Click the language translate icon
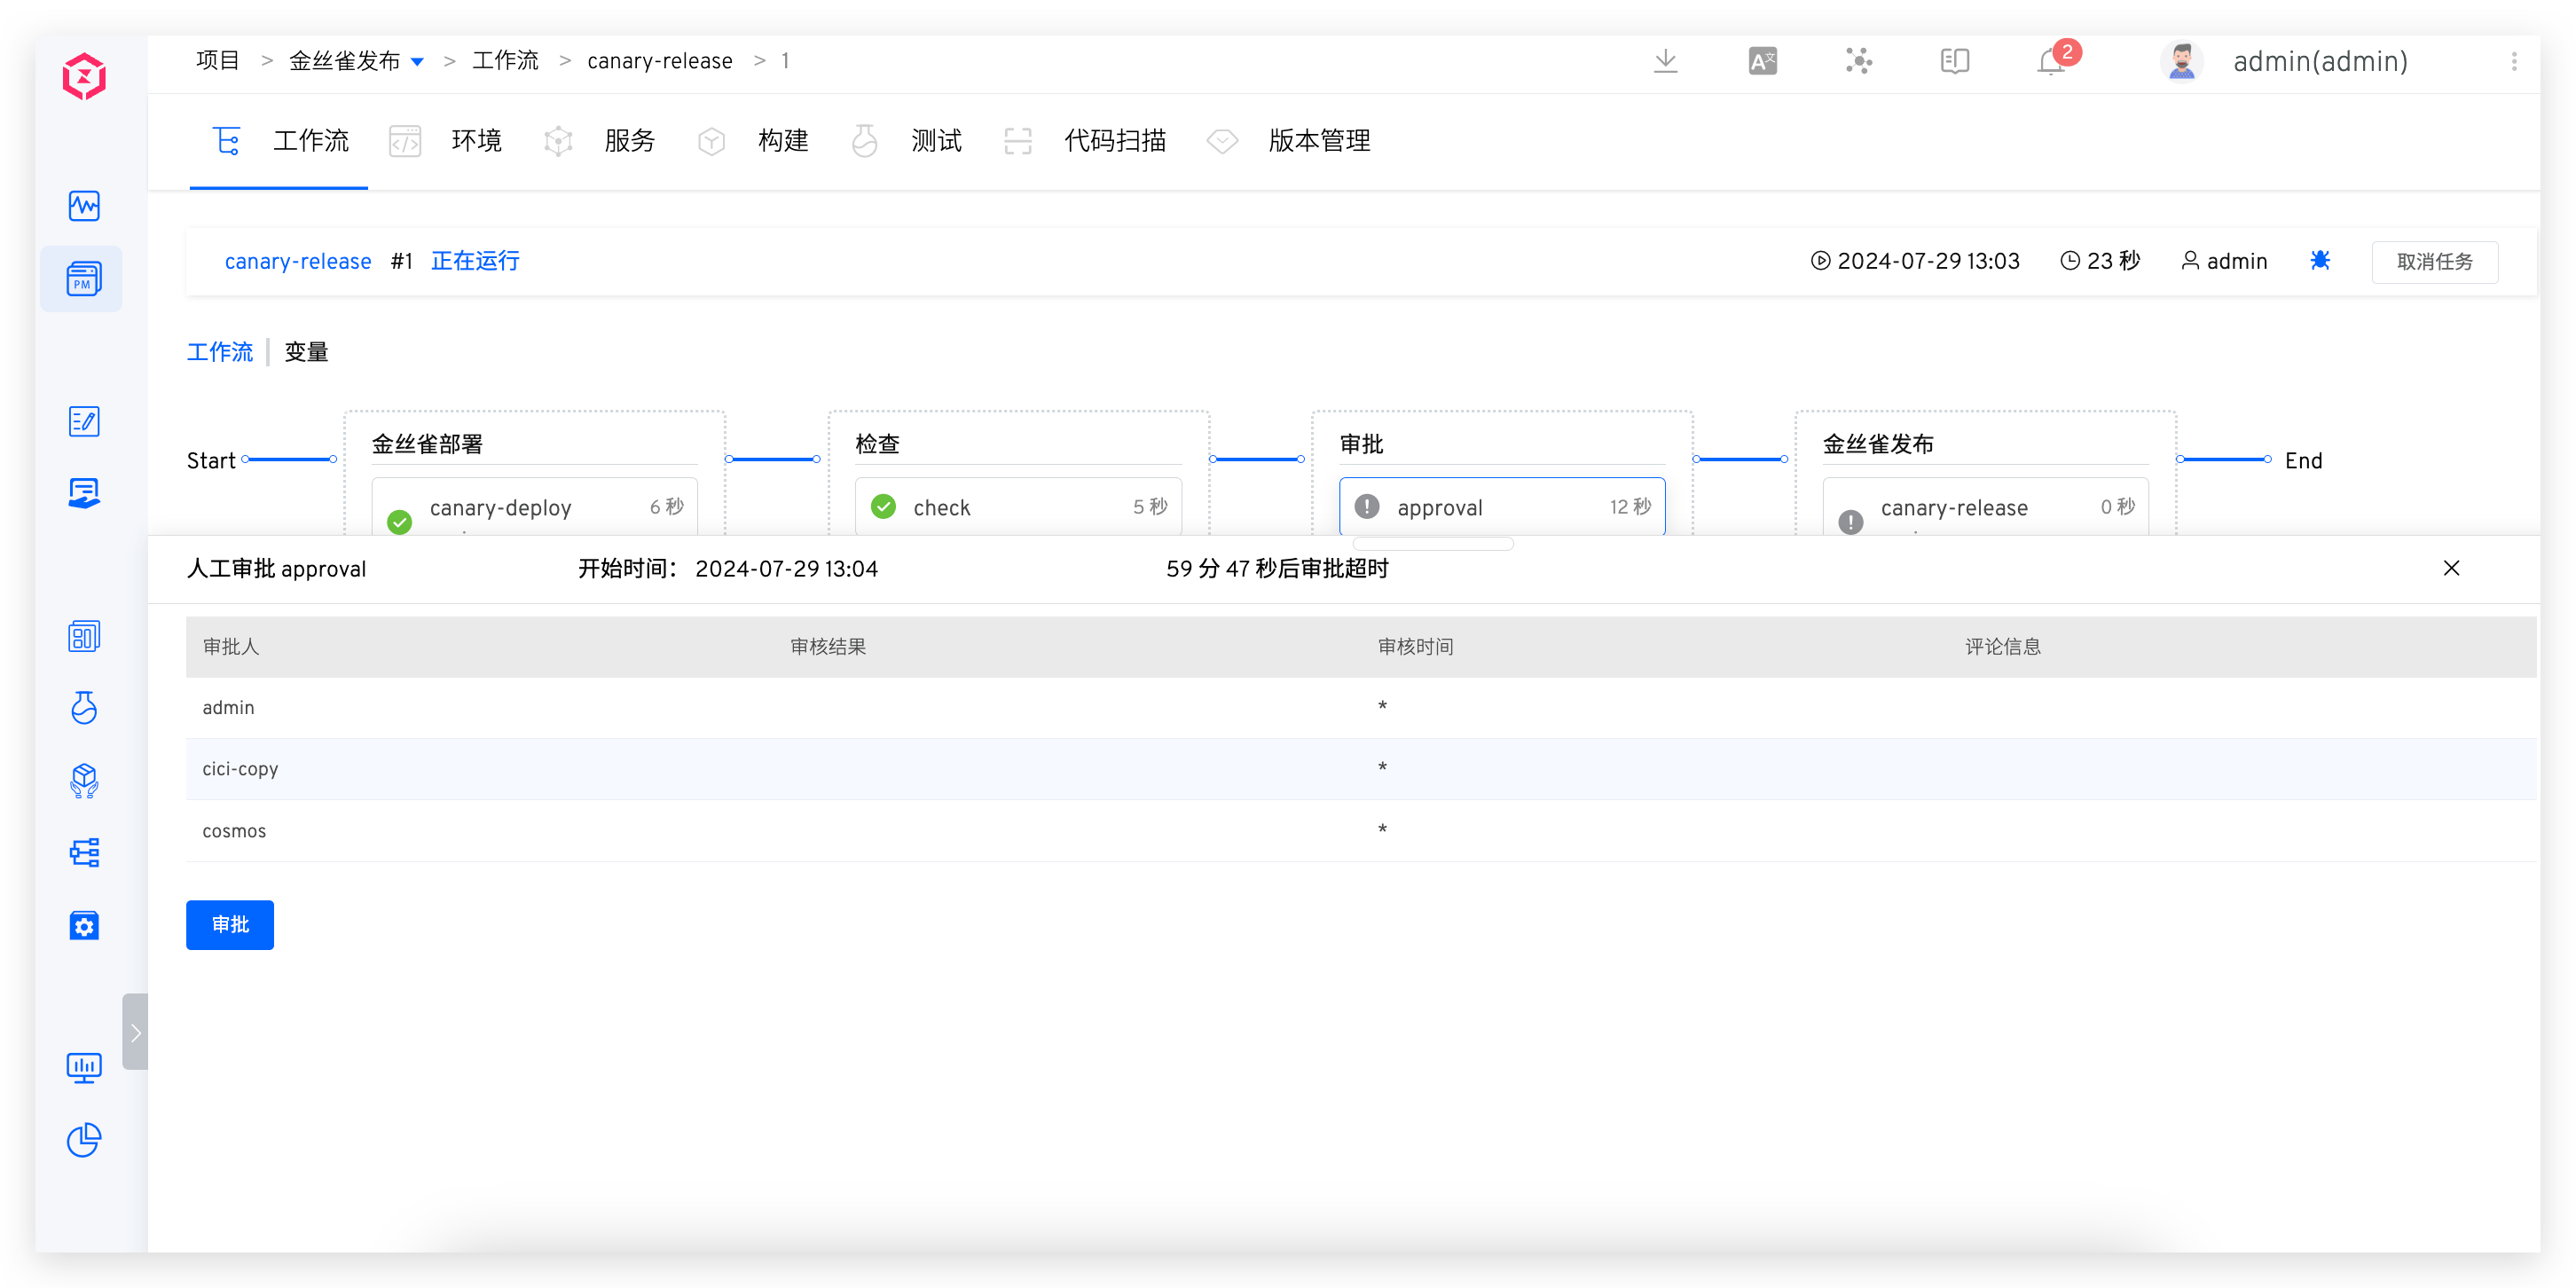The height and width of the screenshot is (1288, 2576). coord(1762,61)
